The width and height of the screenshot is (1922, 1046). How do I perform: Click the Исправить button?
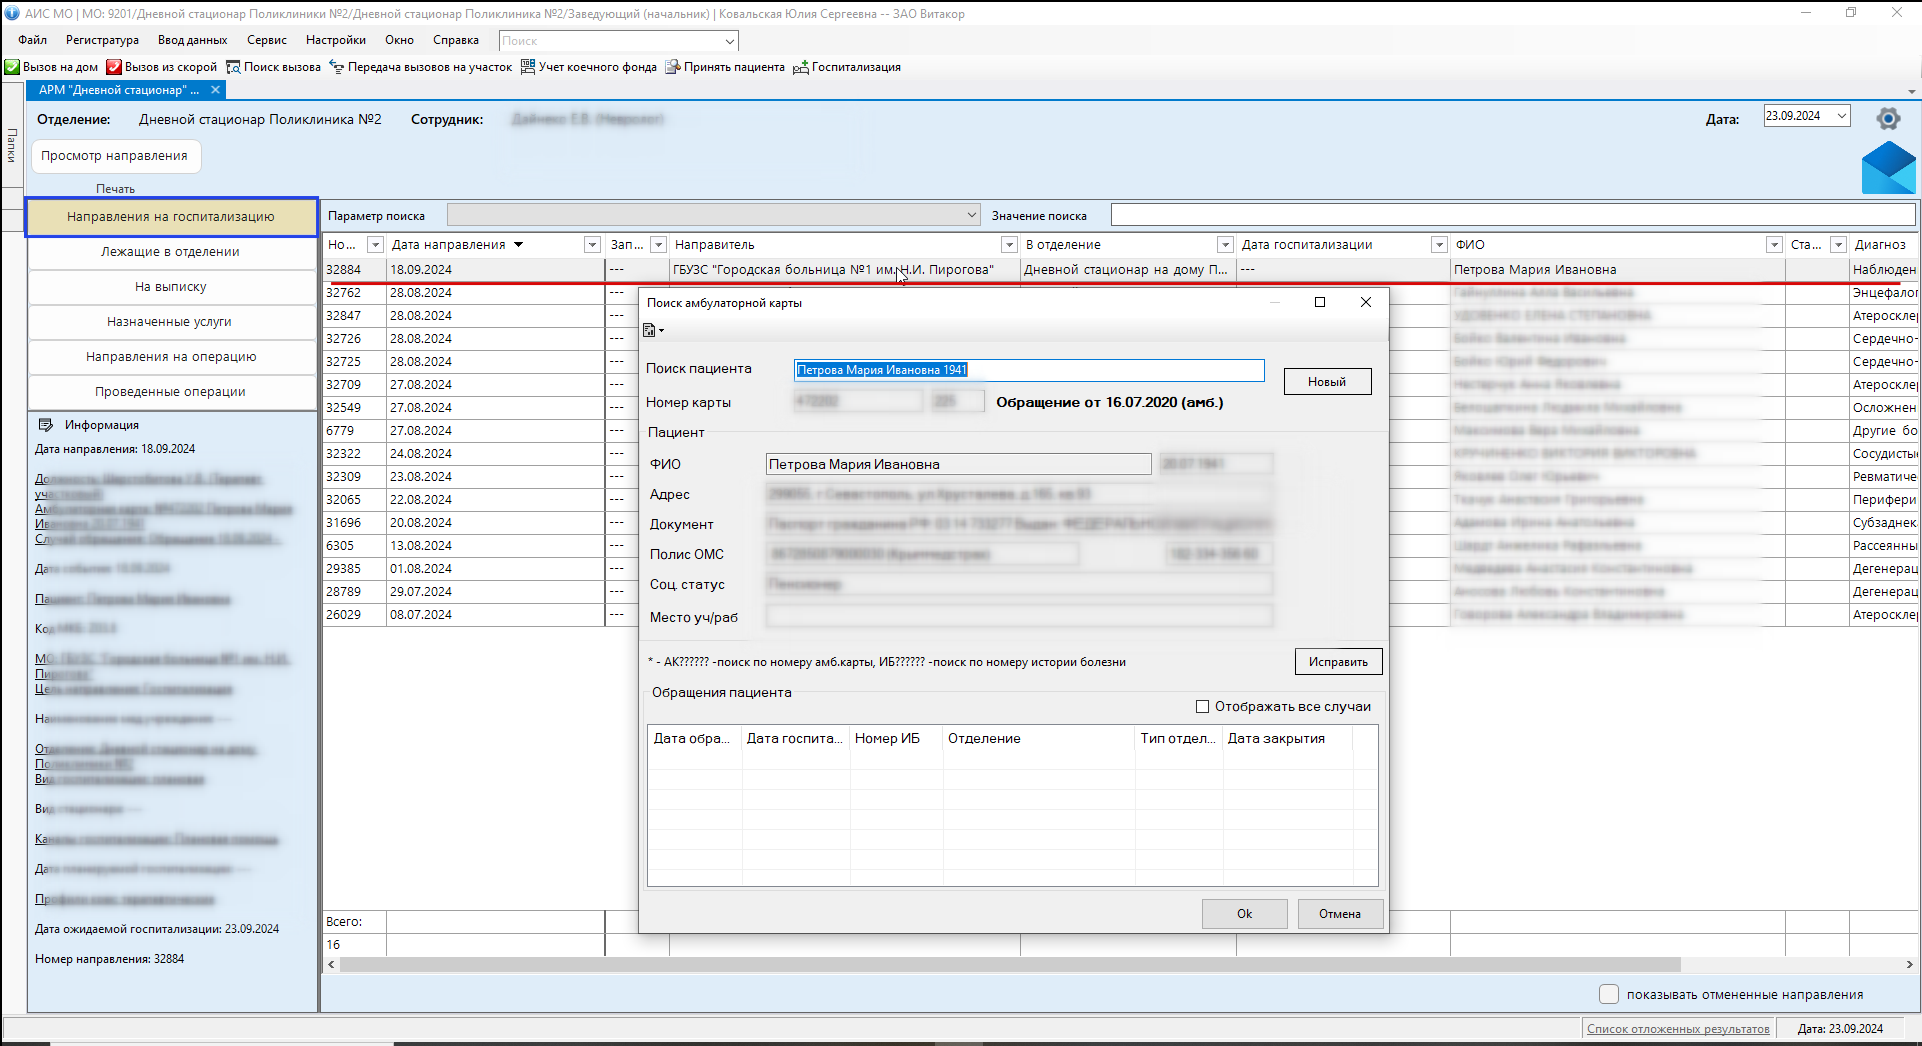coord(1338,662)
